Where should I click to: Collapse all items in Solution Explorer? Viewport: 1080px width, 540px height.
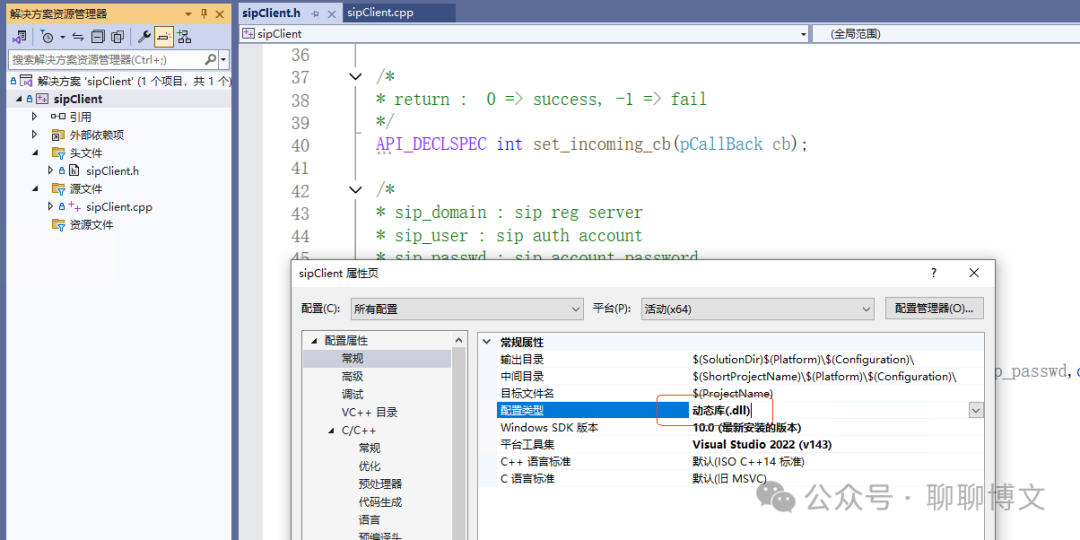98,37
